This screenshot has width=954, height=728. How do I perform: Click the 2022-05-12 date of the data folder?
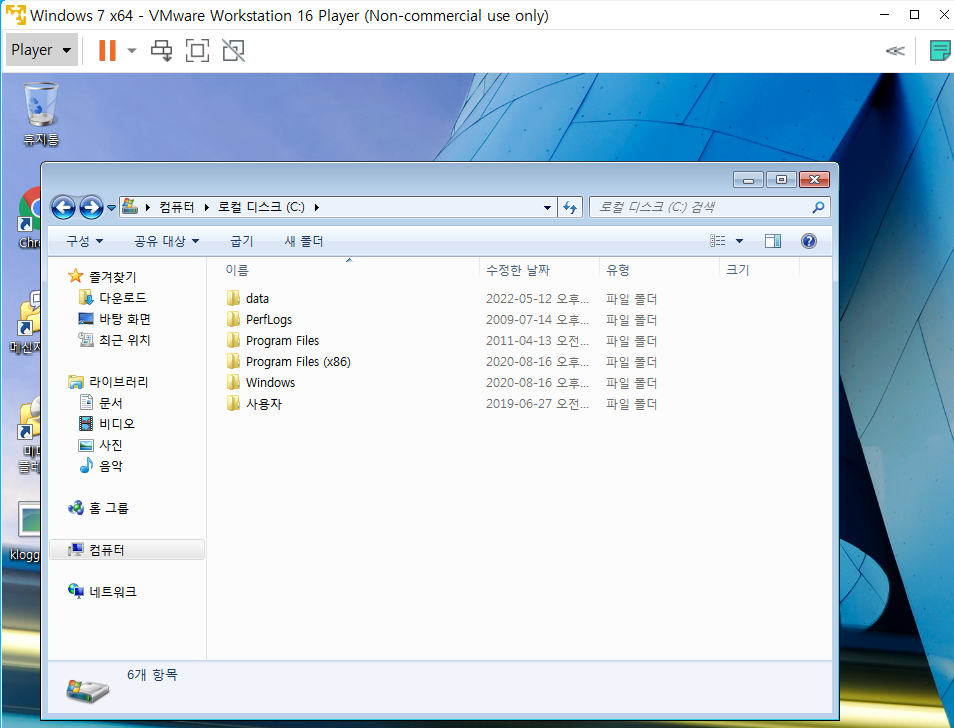pyautogui.click(x=537, y=299)
